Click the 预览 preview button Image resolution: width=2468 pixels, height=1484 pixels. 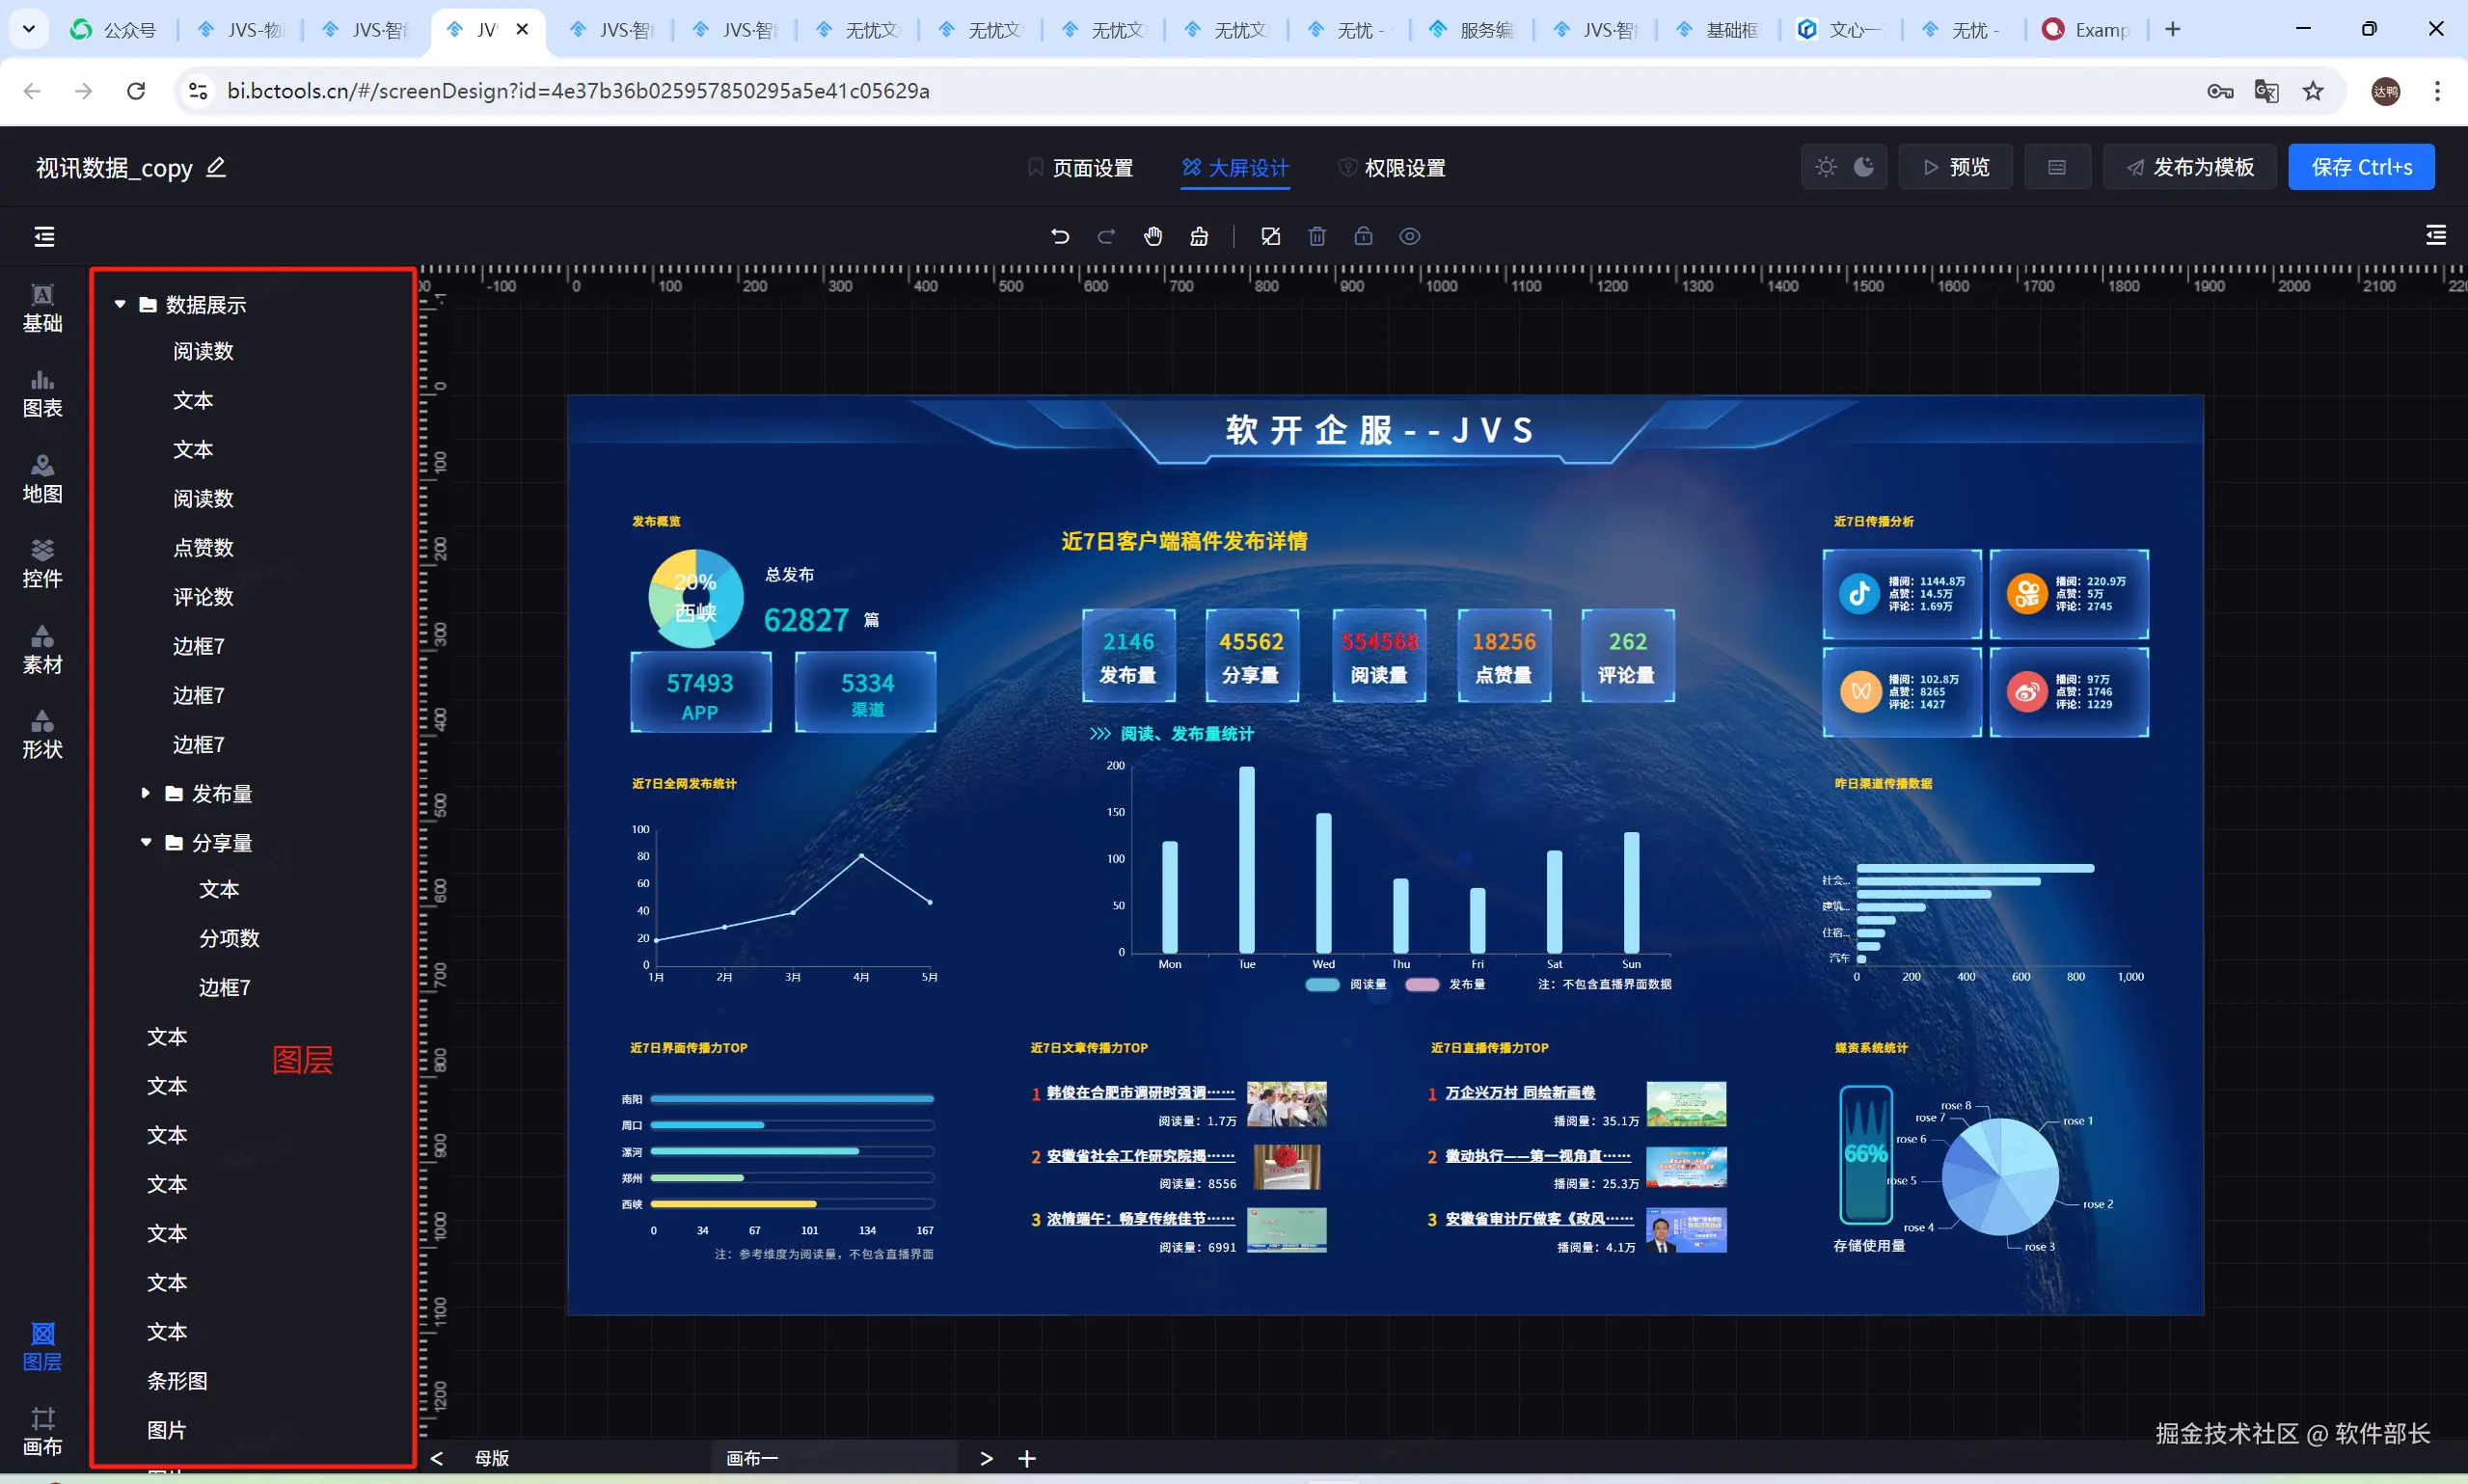tap(1956, 167)
